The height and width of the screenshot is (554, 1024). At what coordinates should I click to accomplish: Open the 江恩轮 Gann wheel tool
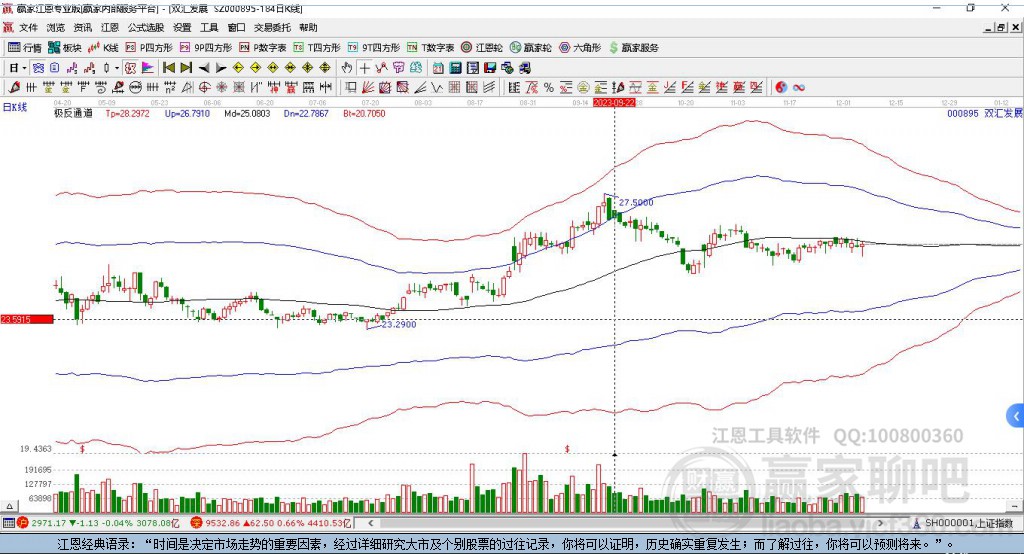(482, 48)
